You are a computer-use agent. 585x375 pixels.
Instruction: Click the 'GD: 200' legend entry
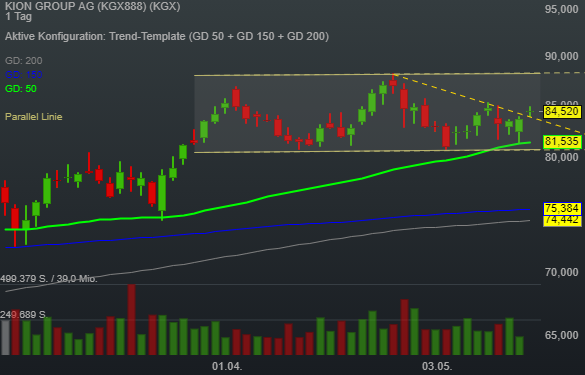(24, 60)
